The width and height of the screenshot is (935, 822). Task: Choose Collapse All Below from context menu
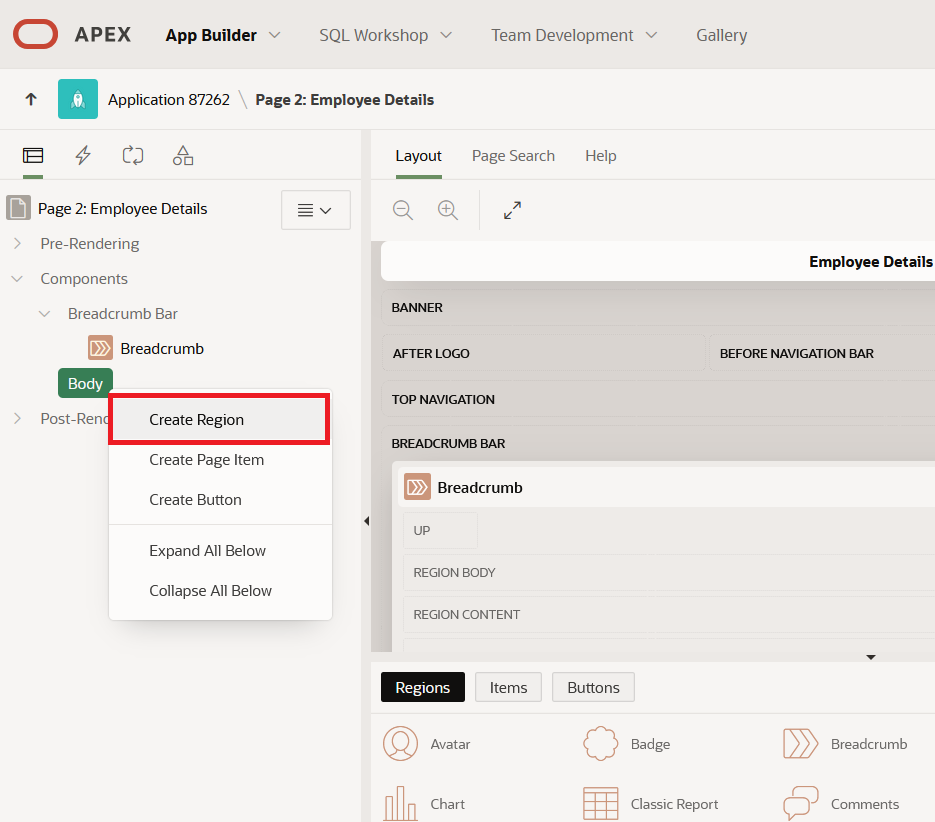click(220, 590)
